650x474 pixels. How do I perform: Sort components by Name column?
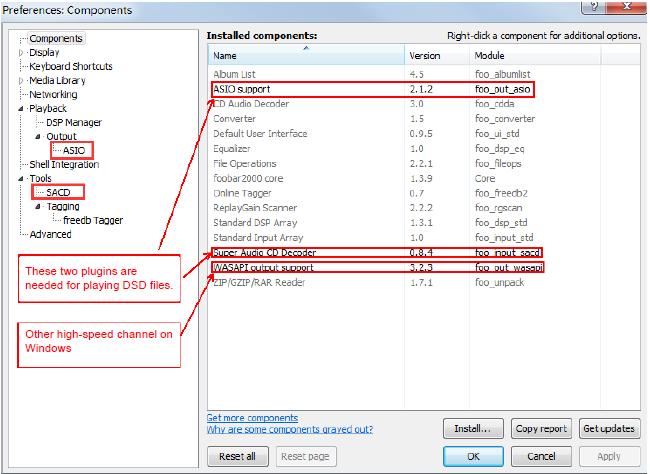click(x=306, y=55)
